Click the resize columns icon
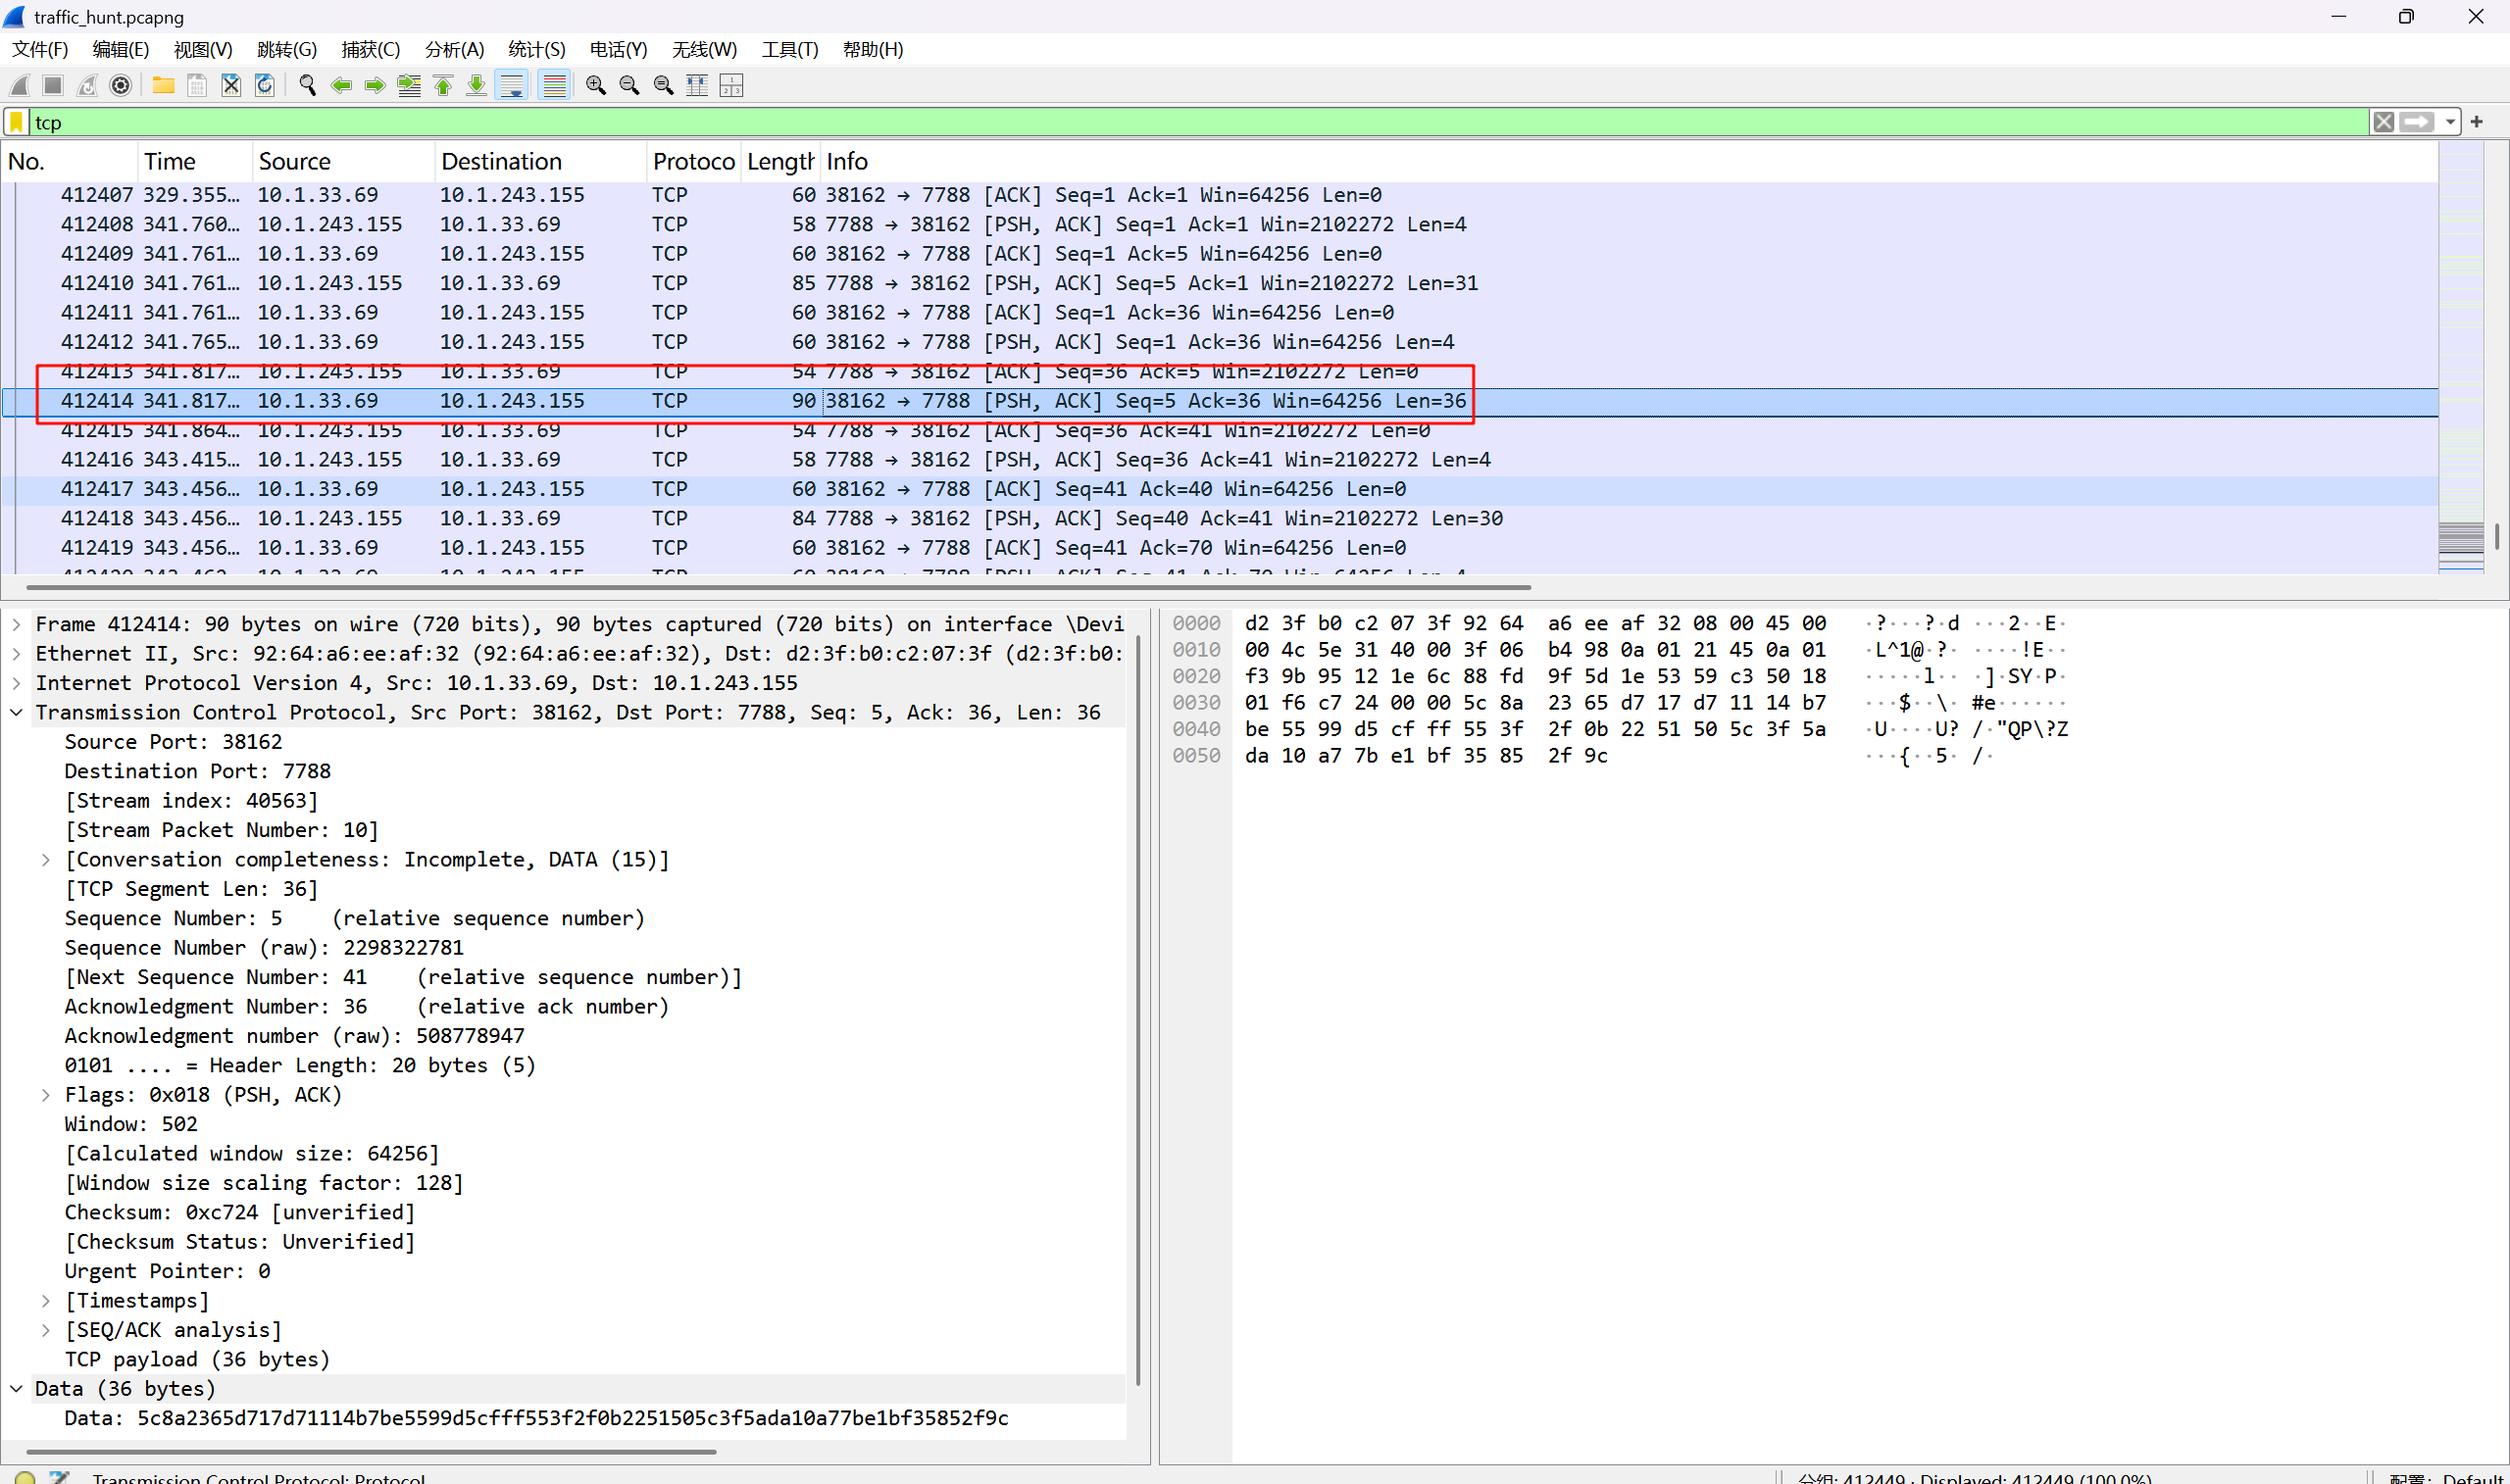 697,86
